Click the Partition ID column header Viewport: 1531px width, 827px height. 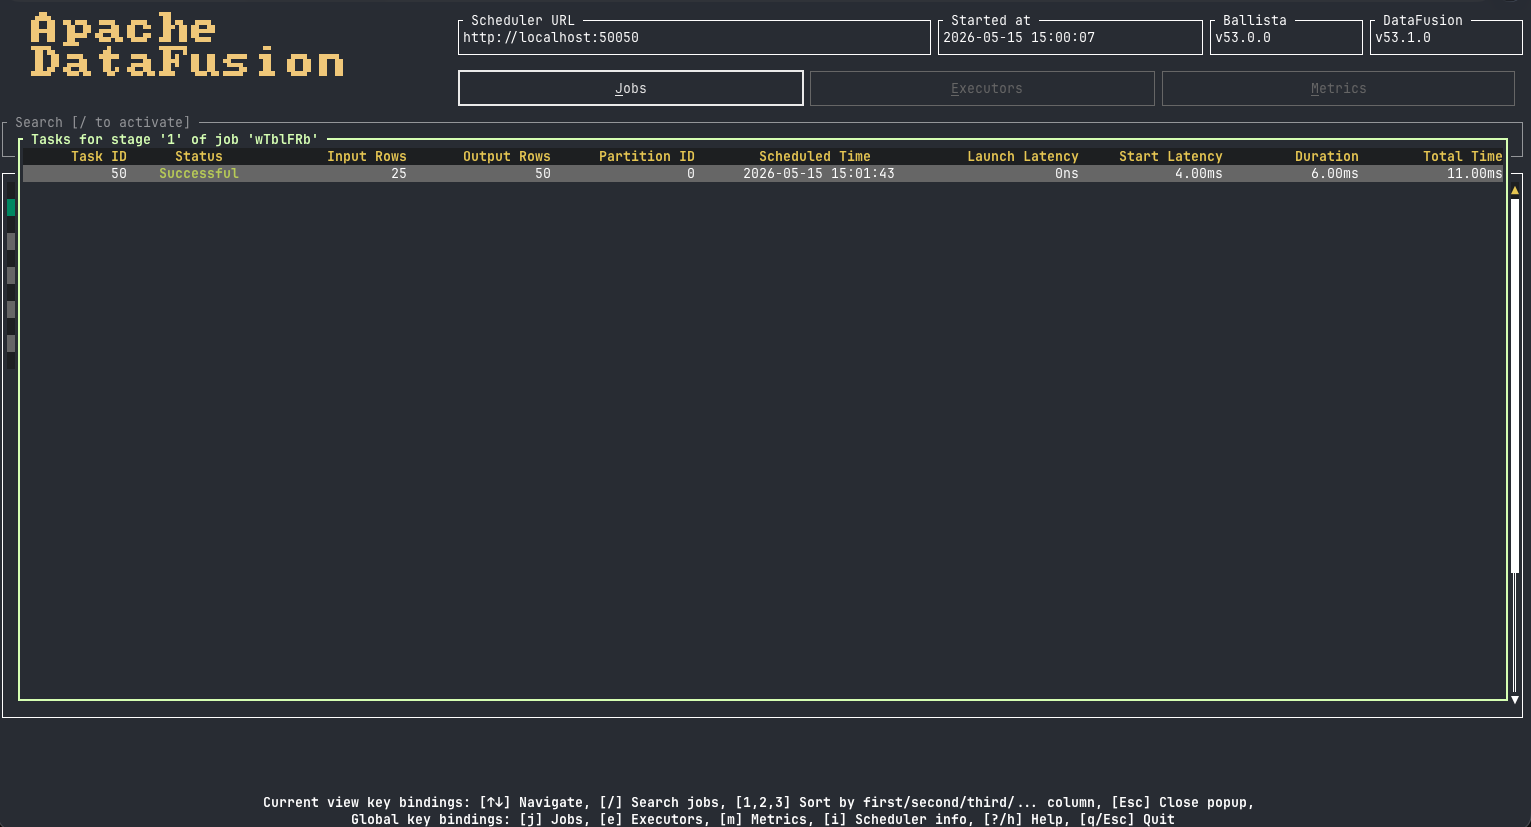[647, 156]
